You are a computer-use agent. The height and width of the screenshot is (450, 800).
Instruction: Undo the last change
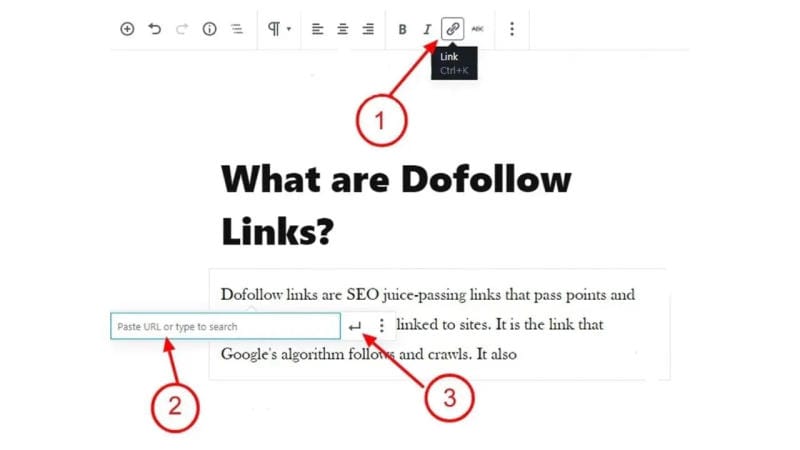154,29
